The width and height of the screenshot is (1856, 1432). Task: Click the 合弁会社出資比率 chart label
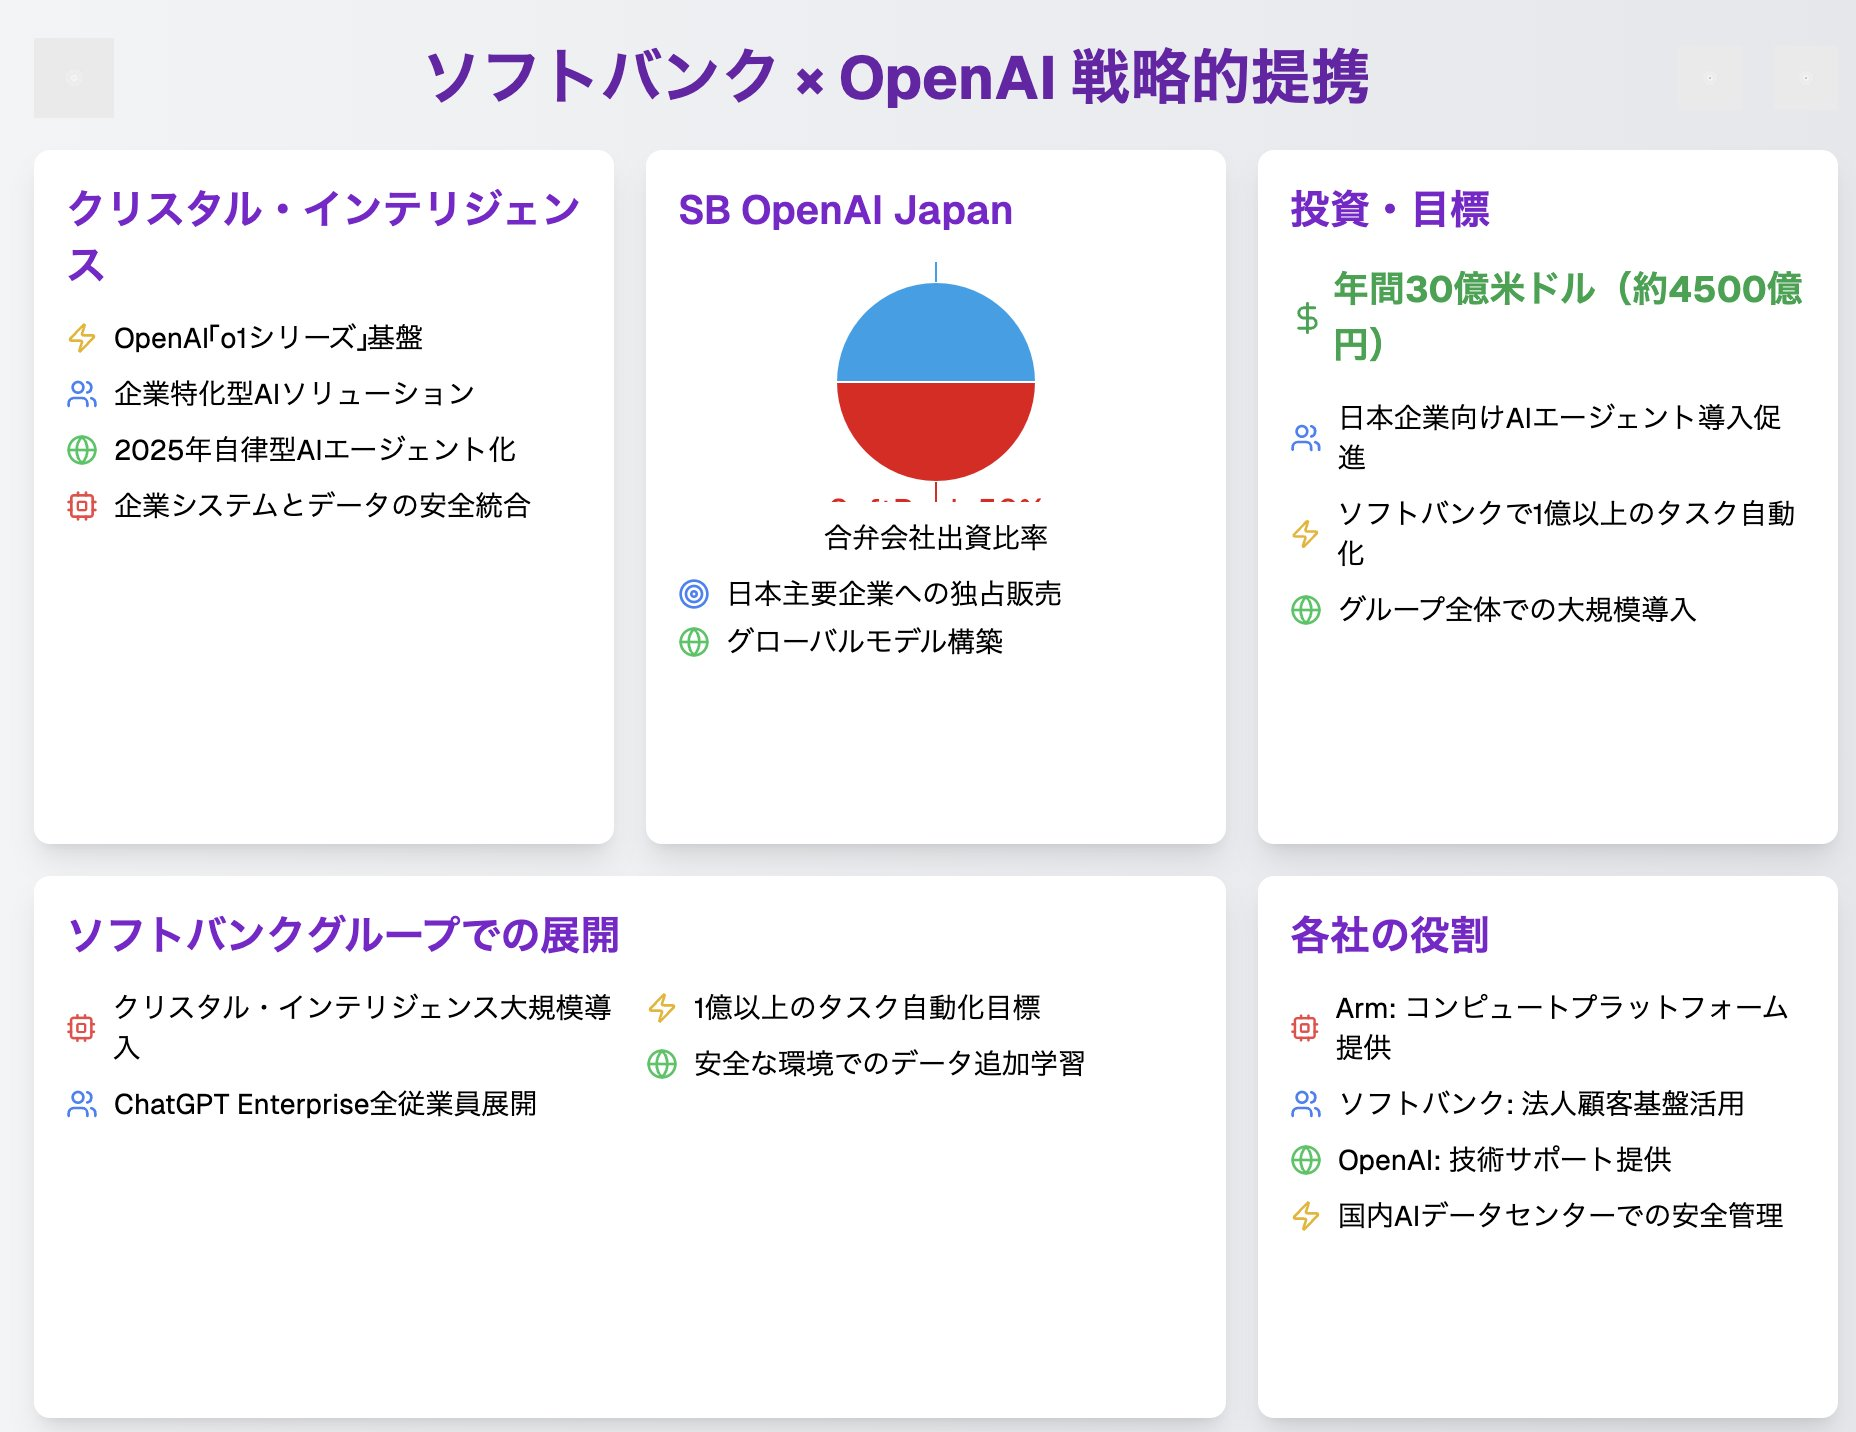tap(936, 538)
